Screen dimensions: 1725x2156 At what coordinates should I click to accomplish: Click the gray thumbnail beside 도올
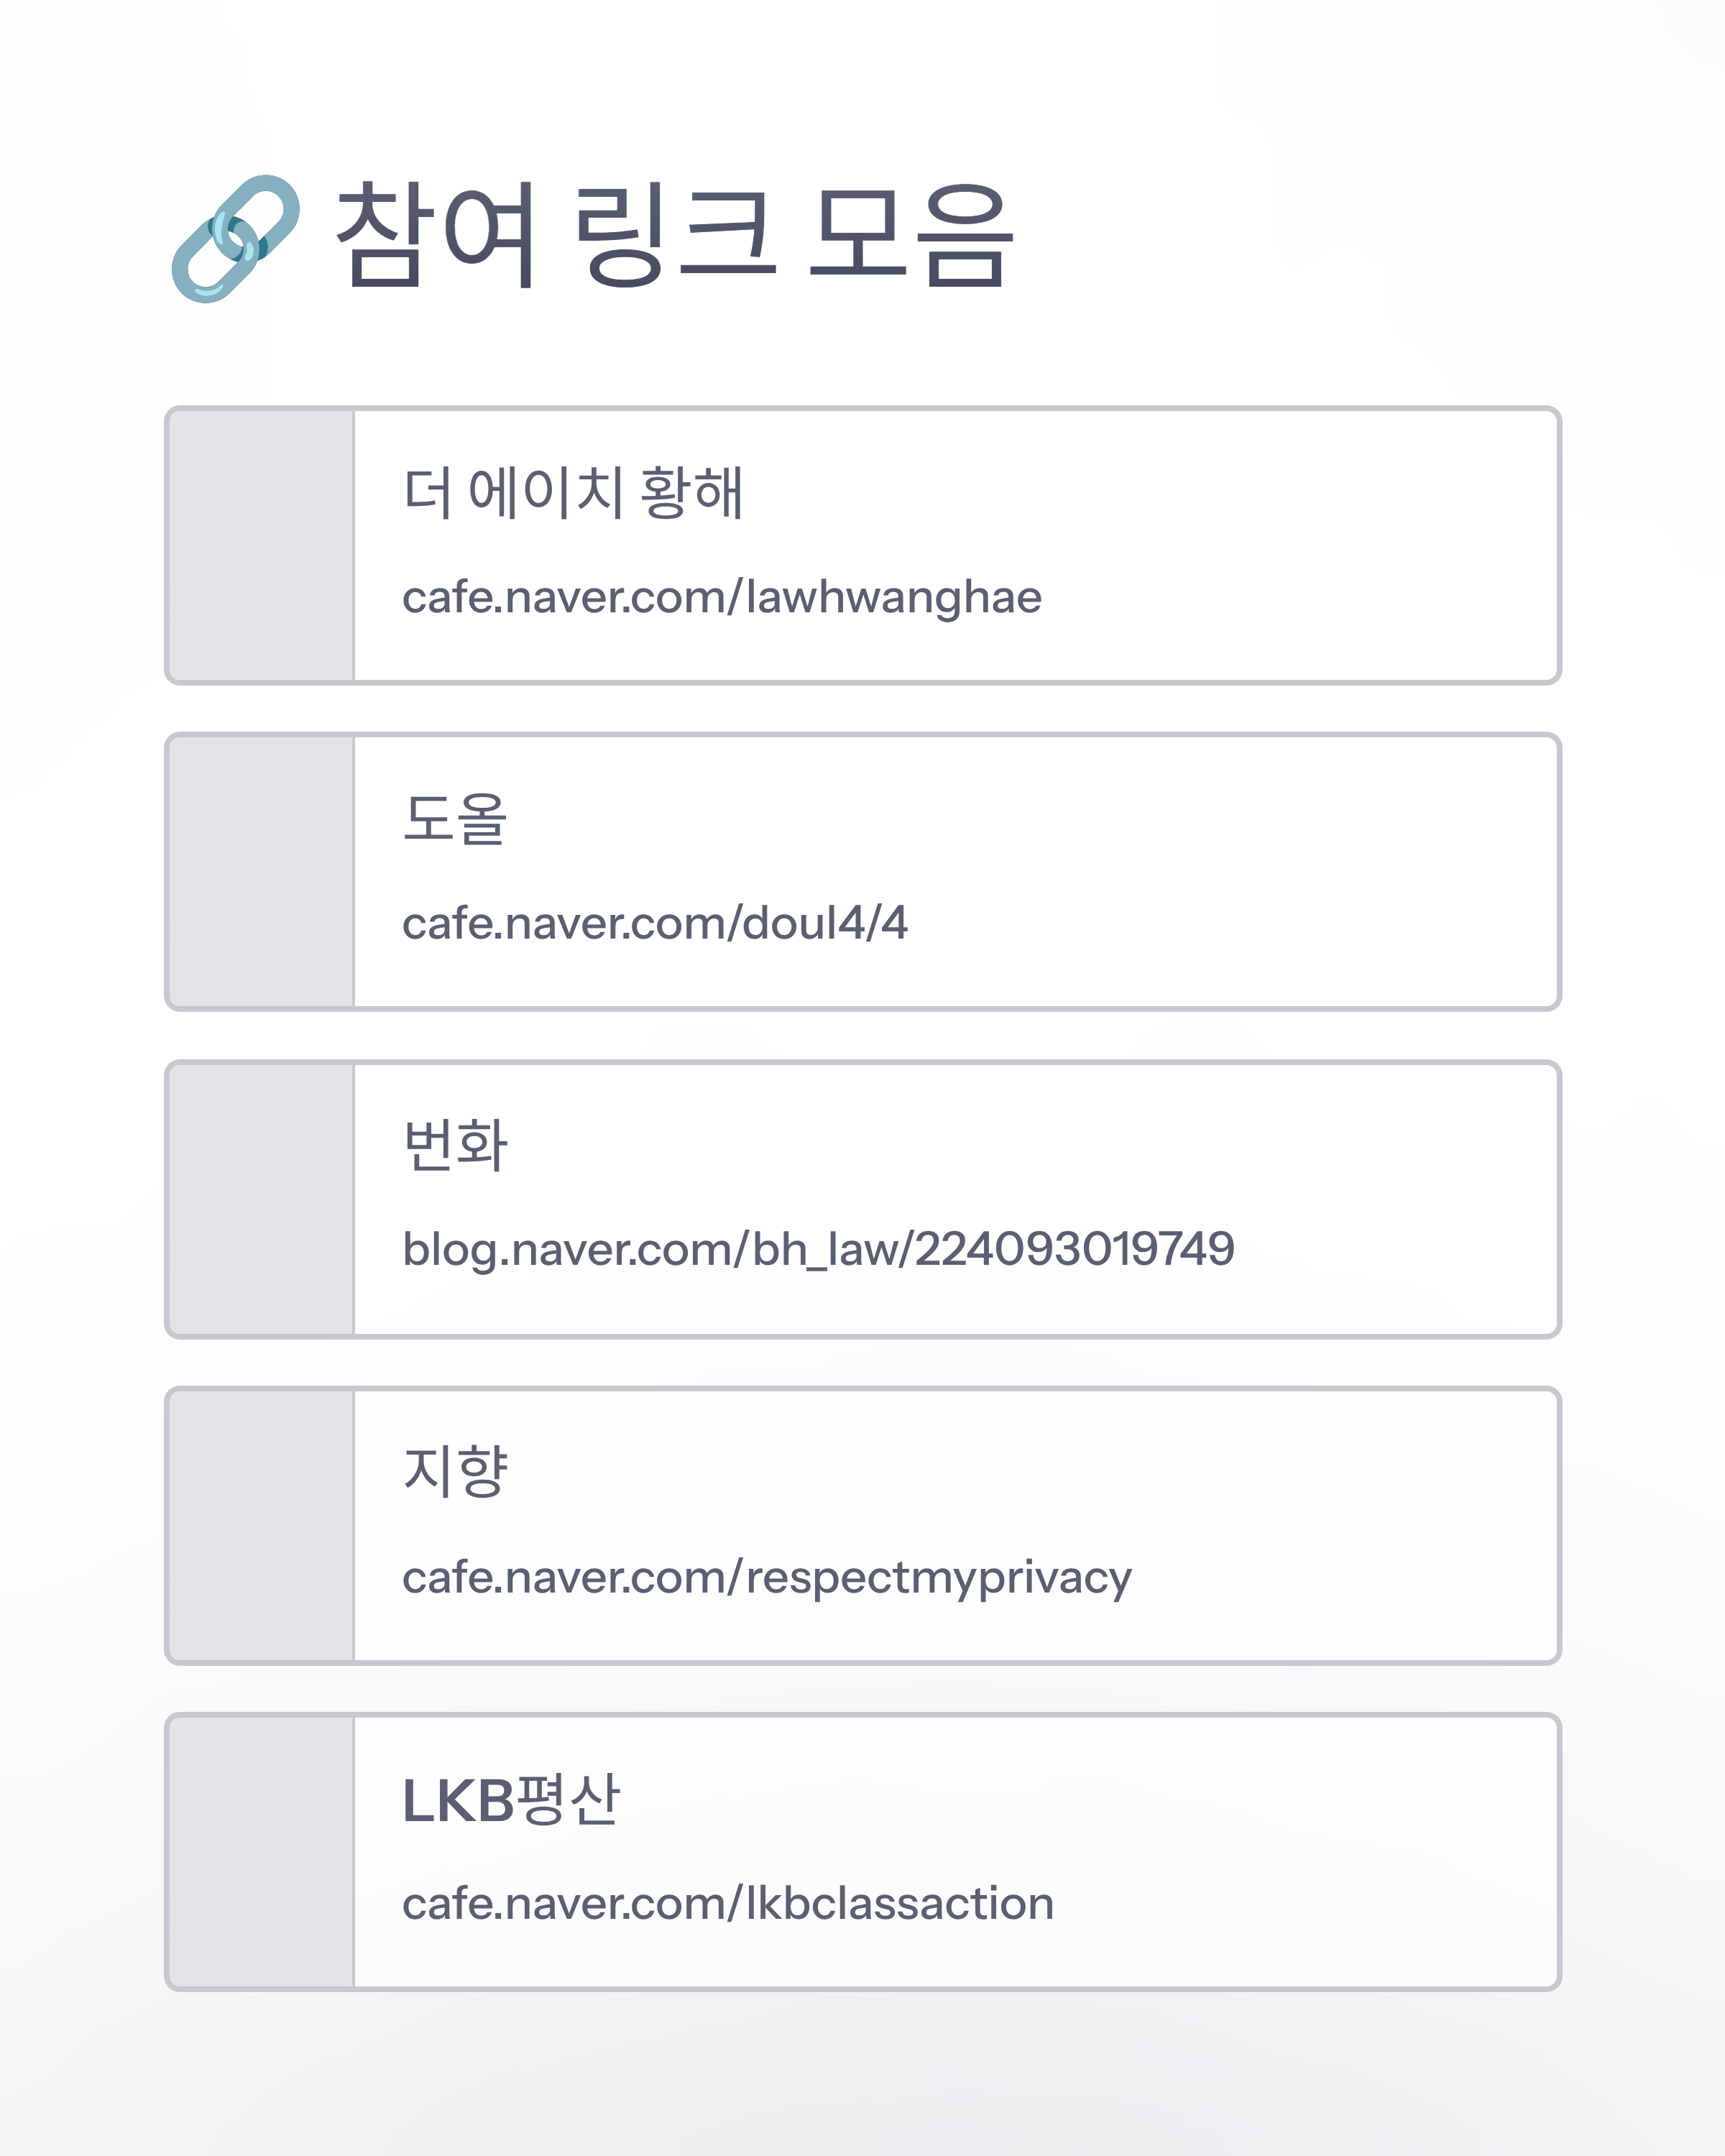[x=261, y=872]
